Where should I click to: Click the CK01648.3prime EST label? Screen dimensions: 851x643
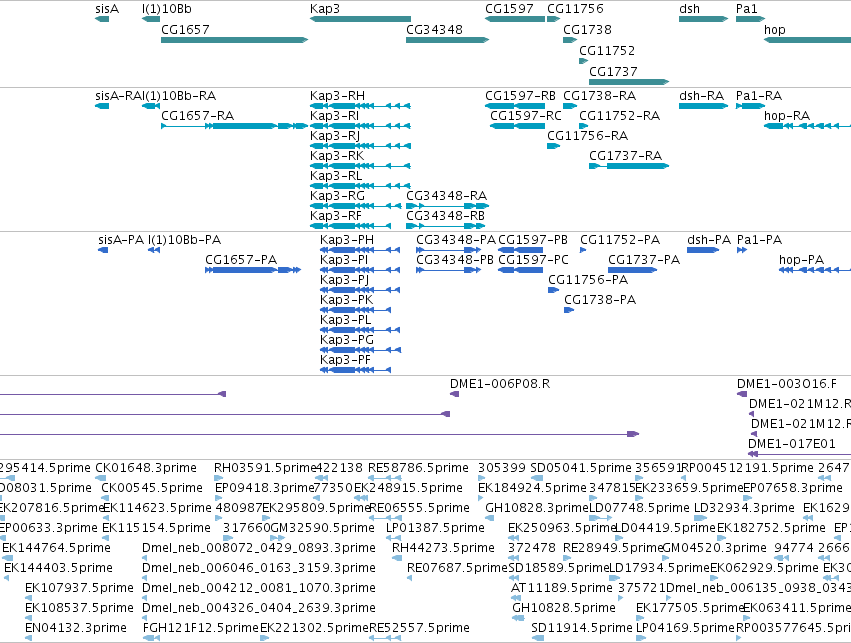pos(146,468)
